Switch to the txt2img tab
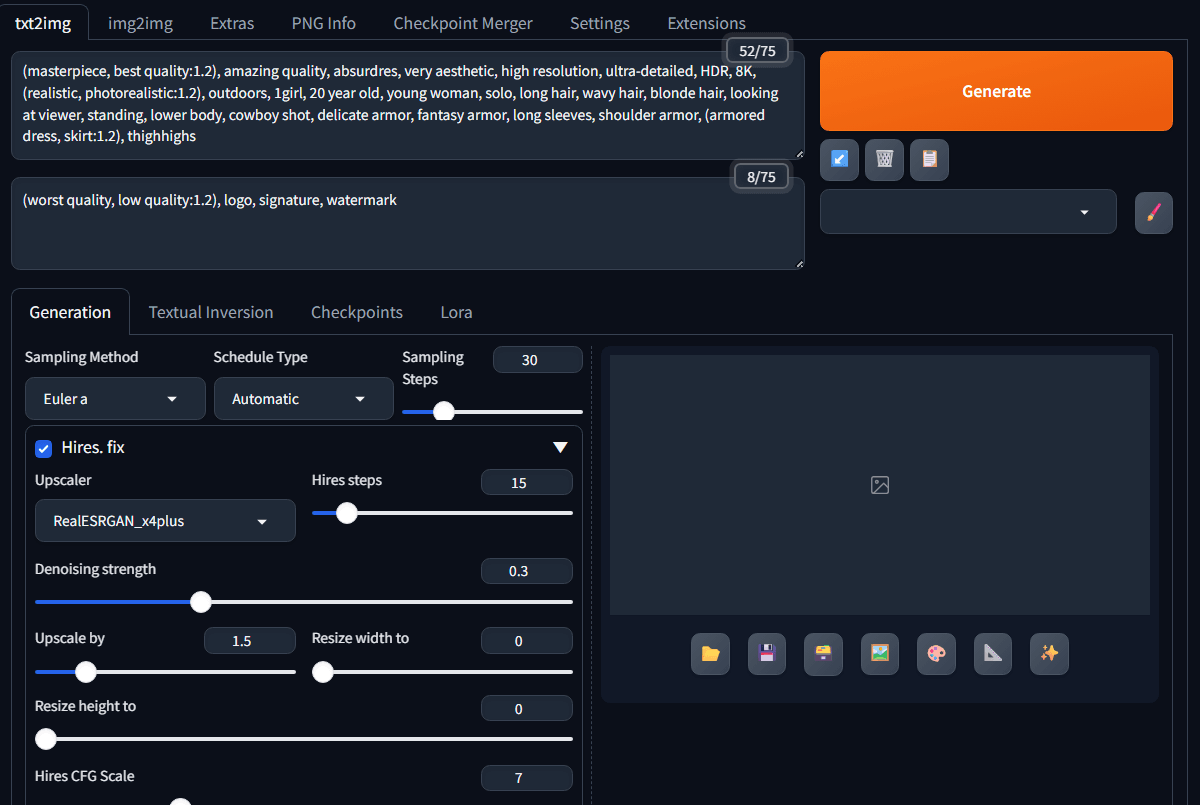Screen dimensions: 1200x805 43,23
